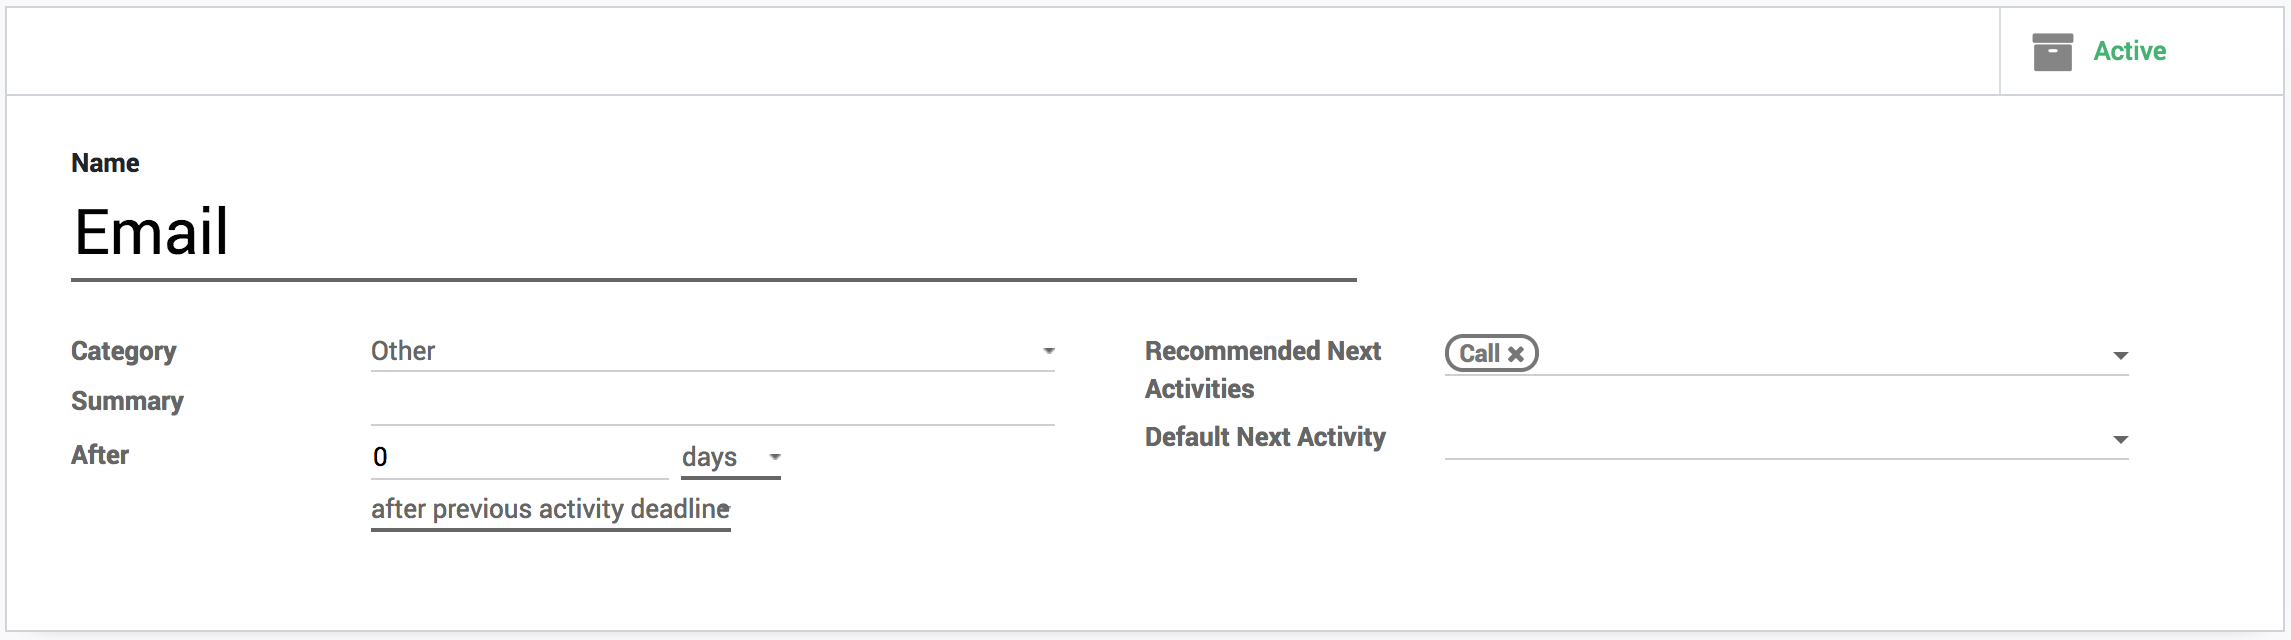This screenshot has width=2291, height=640.
Task: Click the archive box icon
Action: (x=2052, y=52)
